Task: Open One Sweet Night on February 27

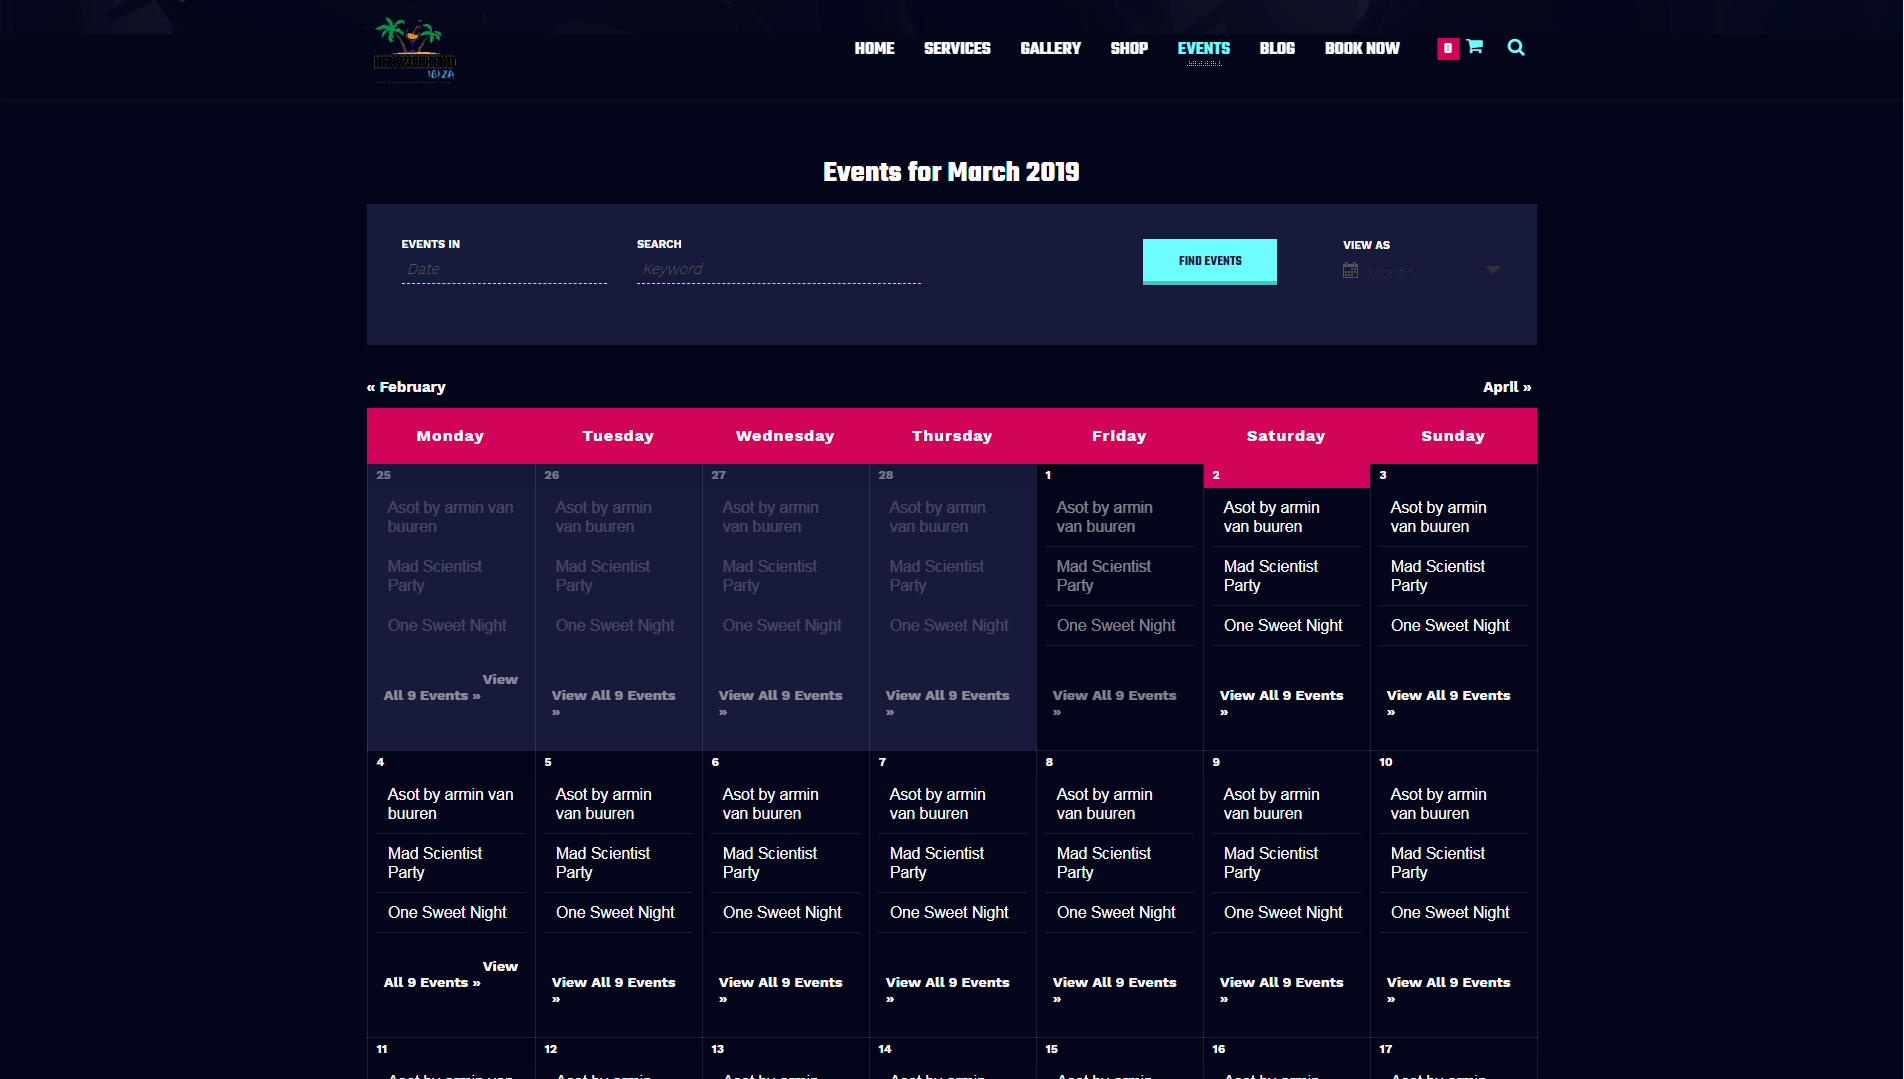Action: [x=782, y=625]
